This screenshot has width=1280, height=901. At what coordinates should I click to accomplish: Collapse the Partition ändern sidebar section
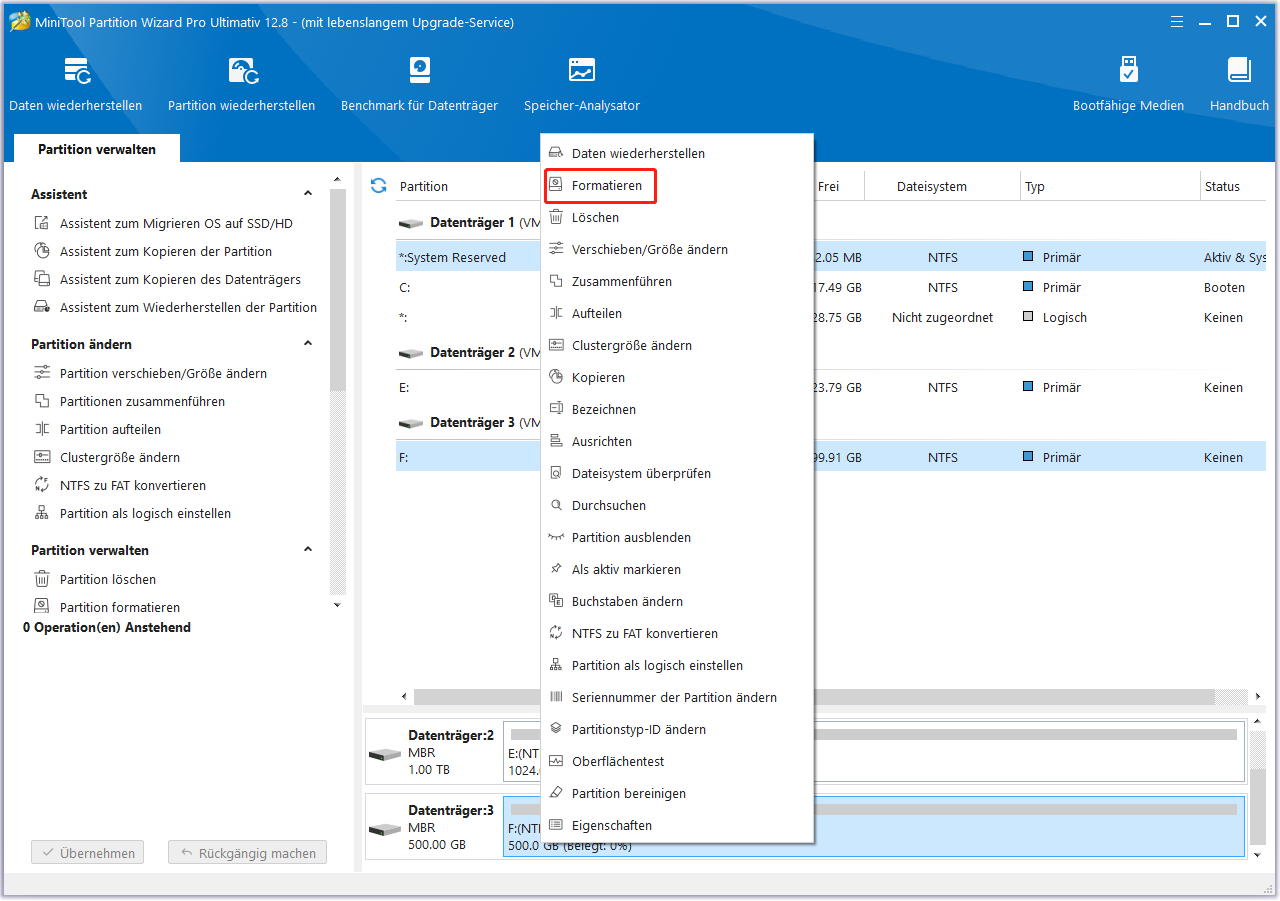point(308,344)
